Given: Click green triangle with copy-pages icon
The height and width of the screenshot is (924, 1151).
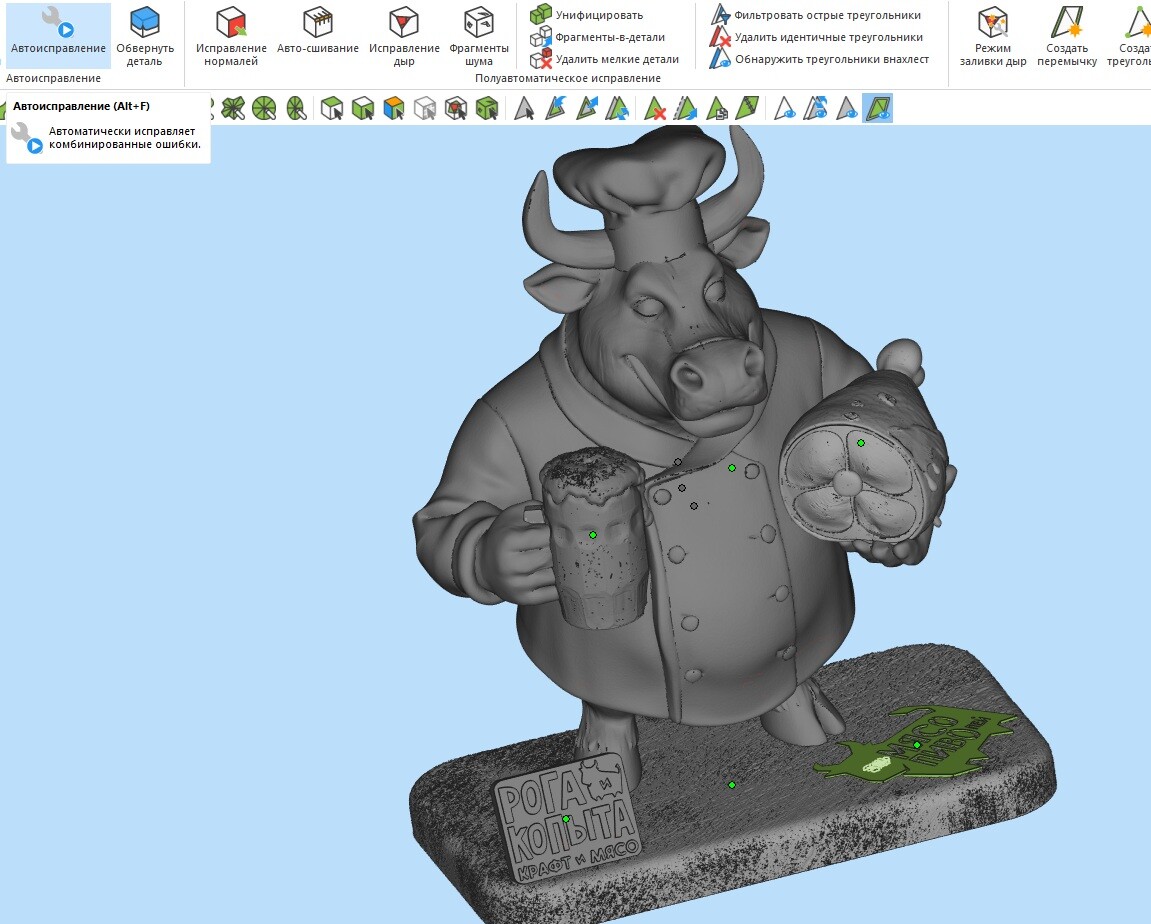Looking at the screenshot, I should coord(717,109).
